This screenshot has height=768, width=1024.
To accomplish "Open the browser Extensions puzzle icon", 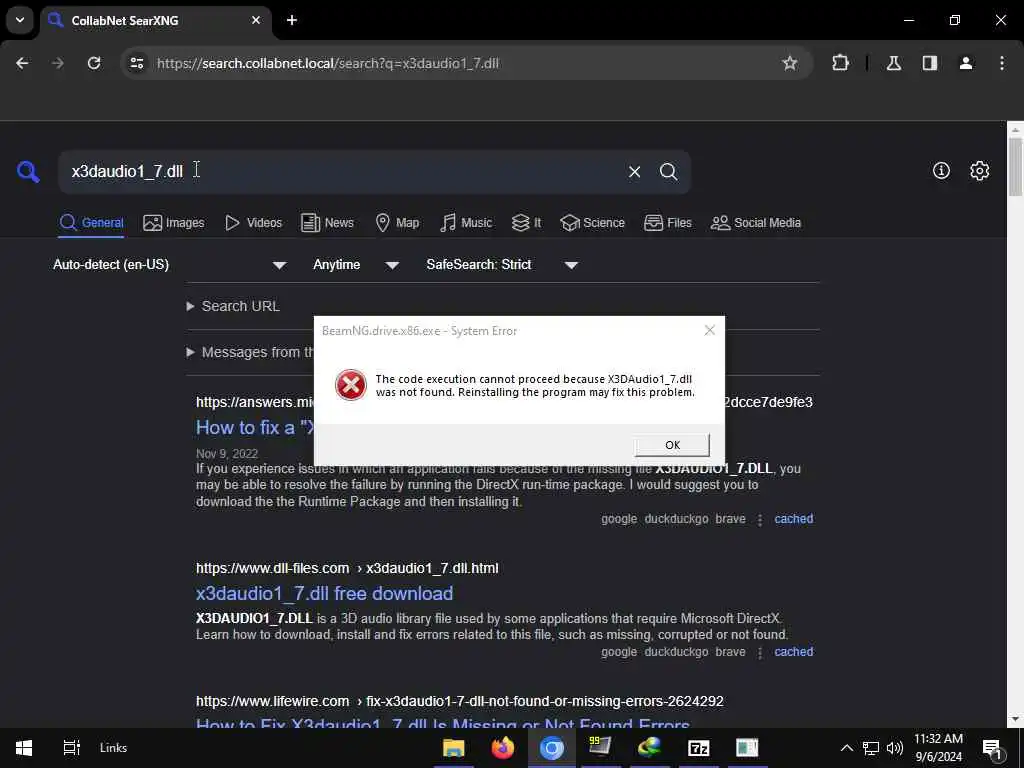I will [x=840, y=63].
